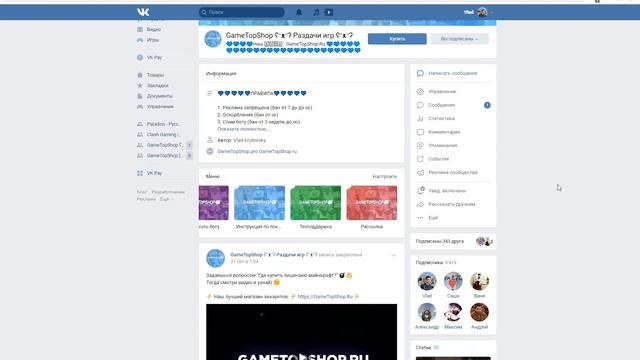Open the red Рассылка menu tile
The width and height of the screenshot is (640, 360).
tap(371, 203)
